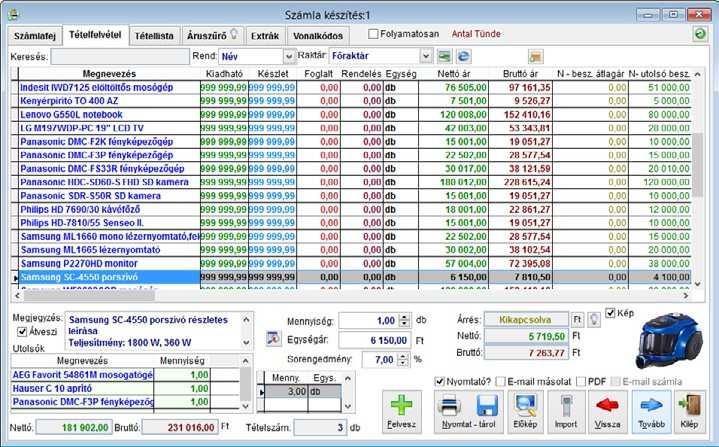Click the Készlet column header
The image size is (719, 447).
point(272,74)
